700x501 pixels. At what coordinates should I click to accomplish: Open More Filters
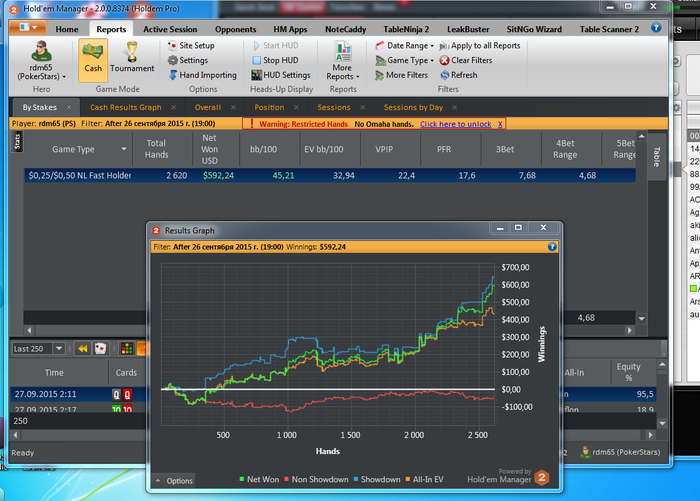coord(401,75)
